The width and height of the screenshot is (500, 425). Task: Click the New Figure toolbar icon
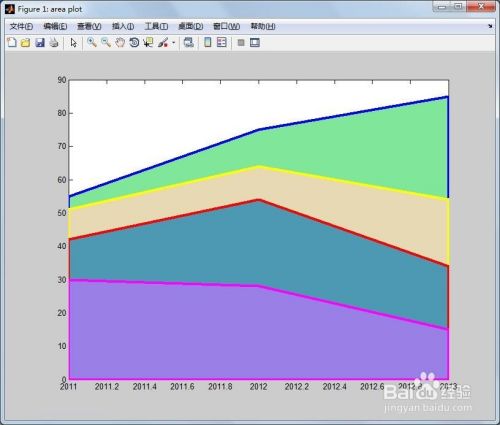[x=12, y=43]
